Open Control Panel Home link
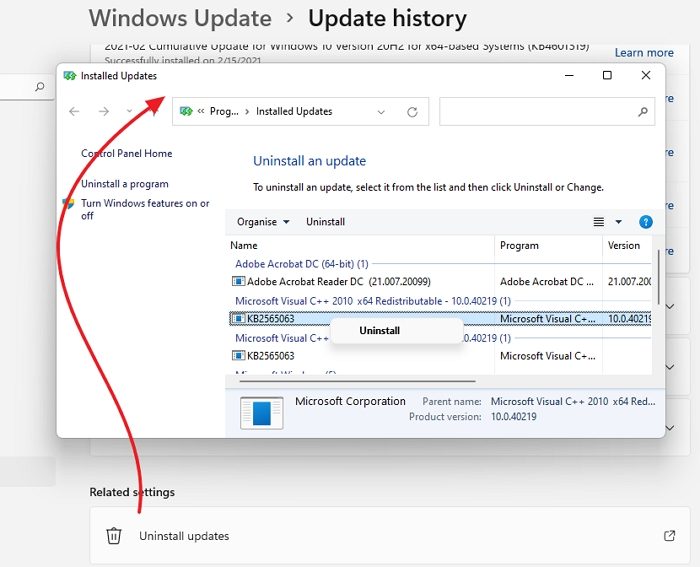This screenshot has width=700, height=567. [x=126, y=154]
